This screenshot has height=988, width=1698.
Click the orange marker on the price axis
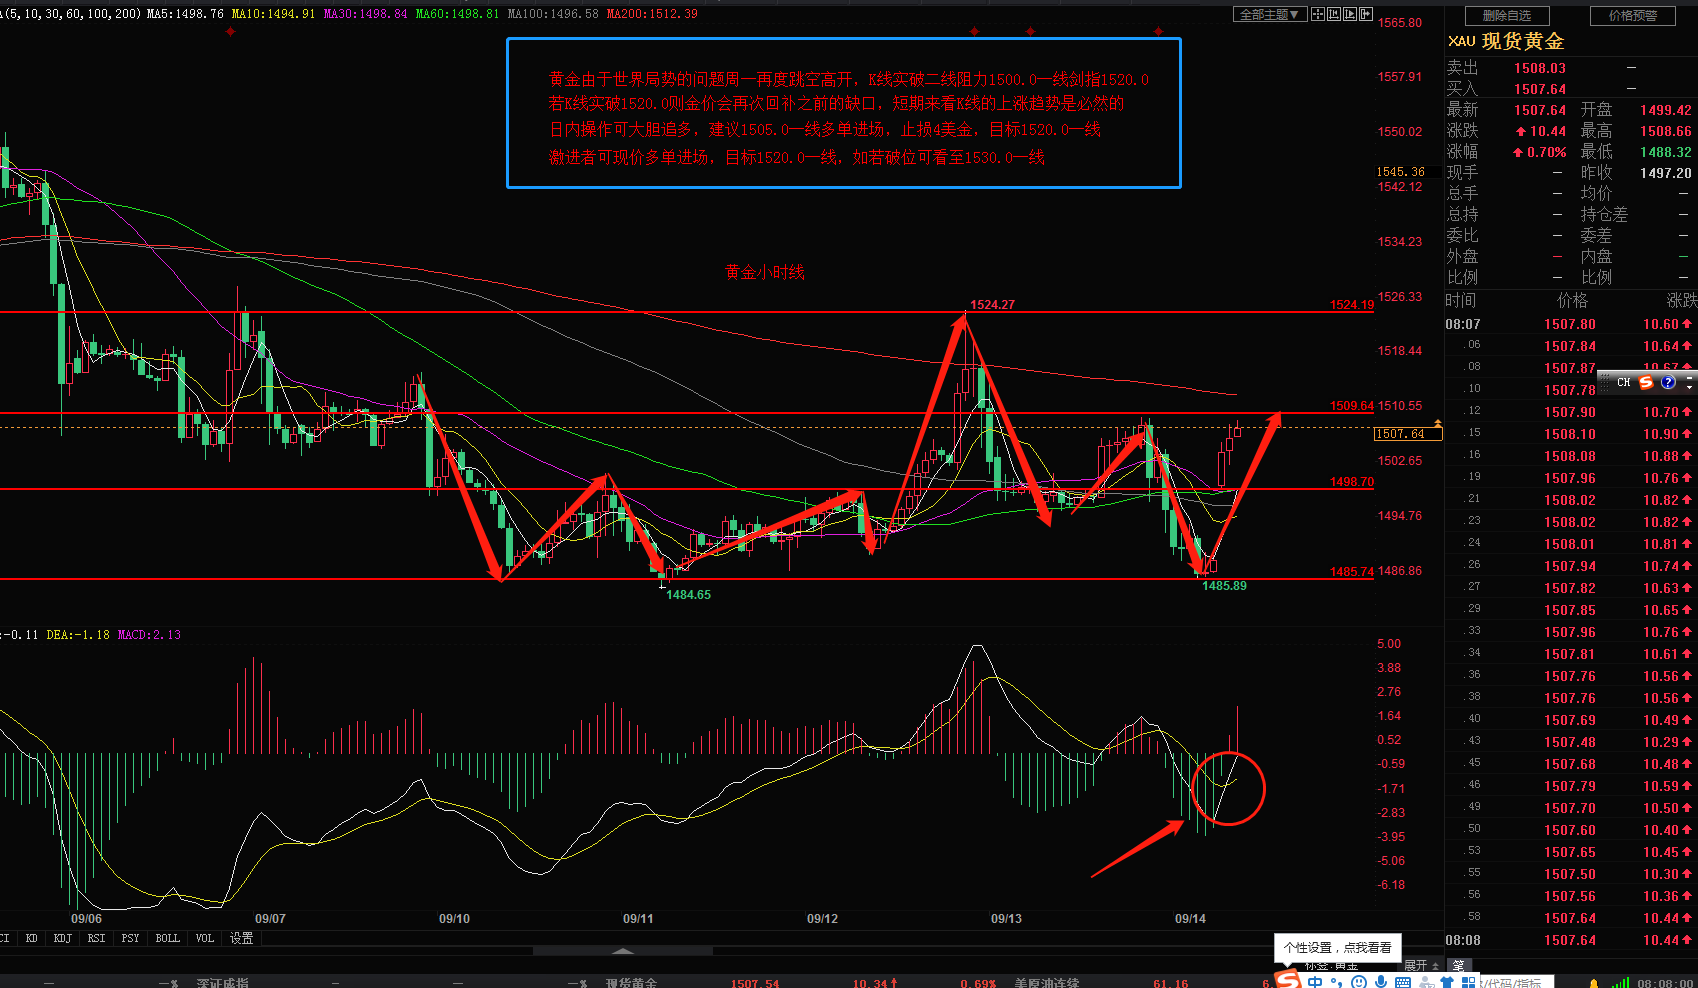(x=1438, y=424)
